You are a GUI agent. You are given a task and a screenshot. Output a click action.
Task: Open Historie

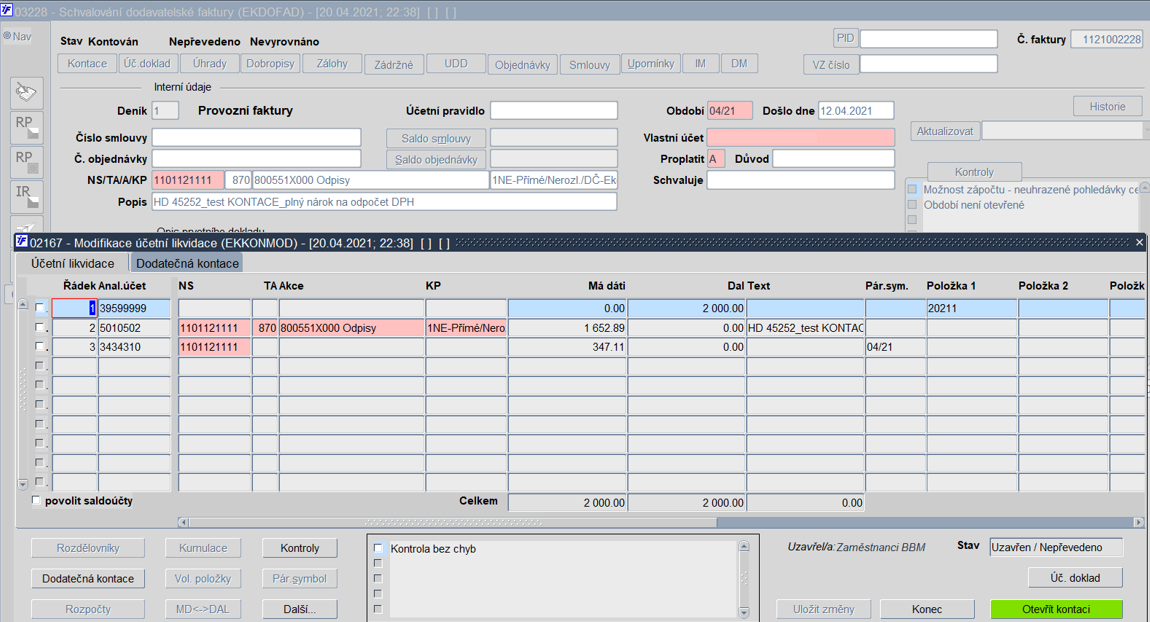coord(1107,106)
